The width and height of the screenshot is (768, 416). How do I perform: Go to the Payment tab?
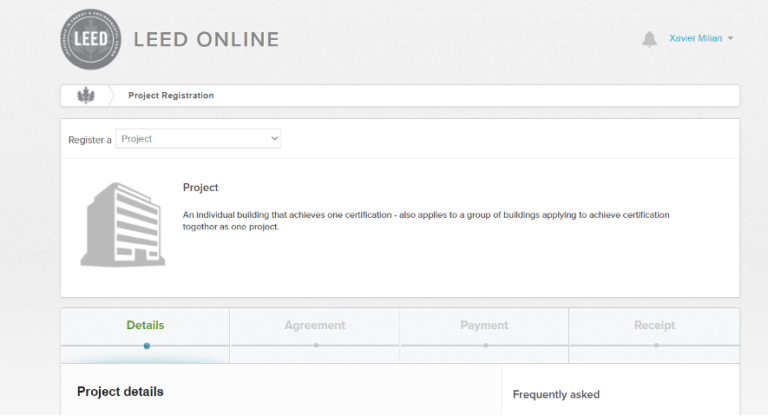click(x=485, y=326)
